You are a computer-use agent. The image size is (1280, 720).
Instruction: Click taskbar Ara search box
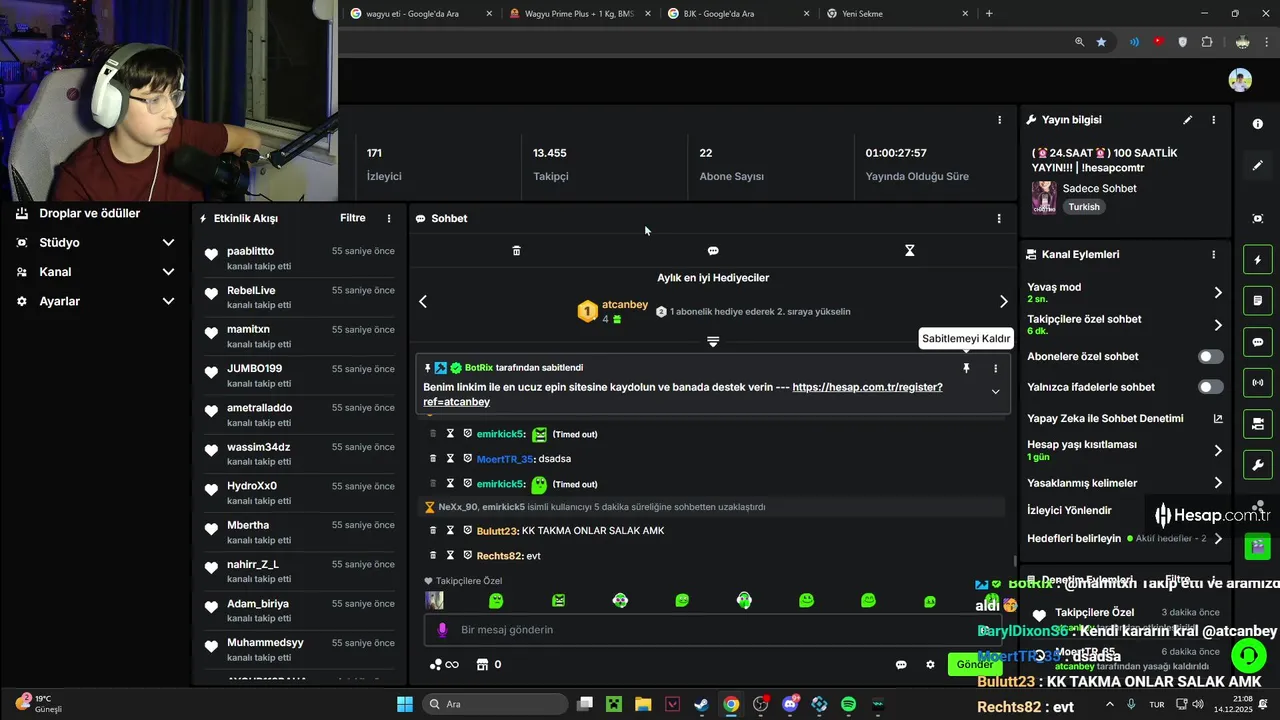click(x=495, y=704)
